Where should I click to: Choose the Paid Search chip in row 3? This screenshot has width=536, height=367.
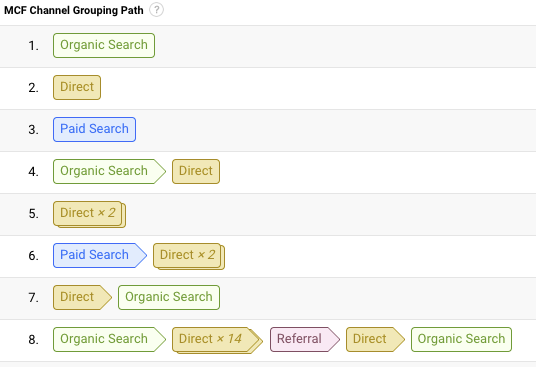(94, 130)
